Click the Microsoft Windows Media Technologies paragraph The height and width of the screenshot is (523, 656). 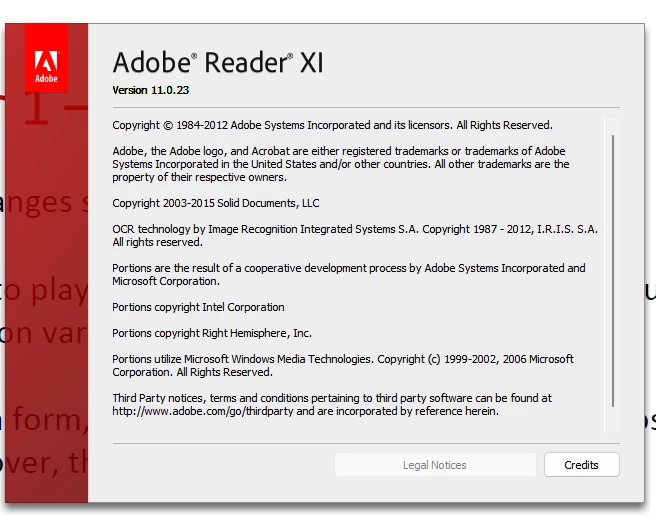click(x=343, y=366)
